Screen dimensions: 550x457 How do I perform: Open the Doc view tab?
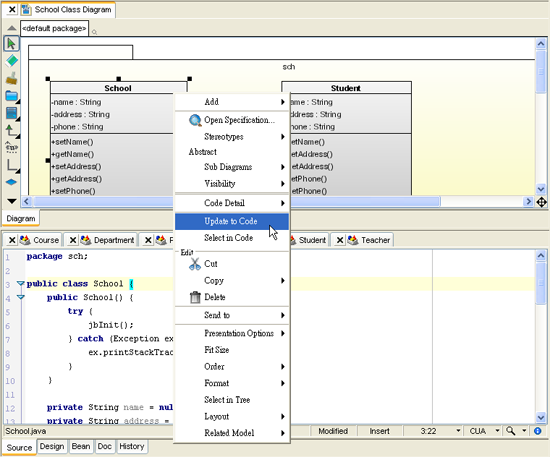tap(105, 446)
